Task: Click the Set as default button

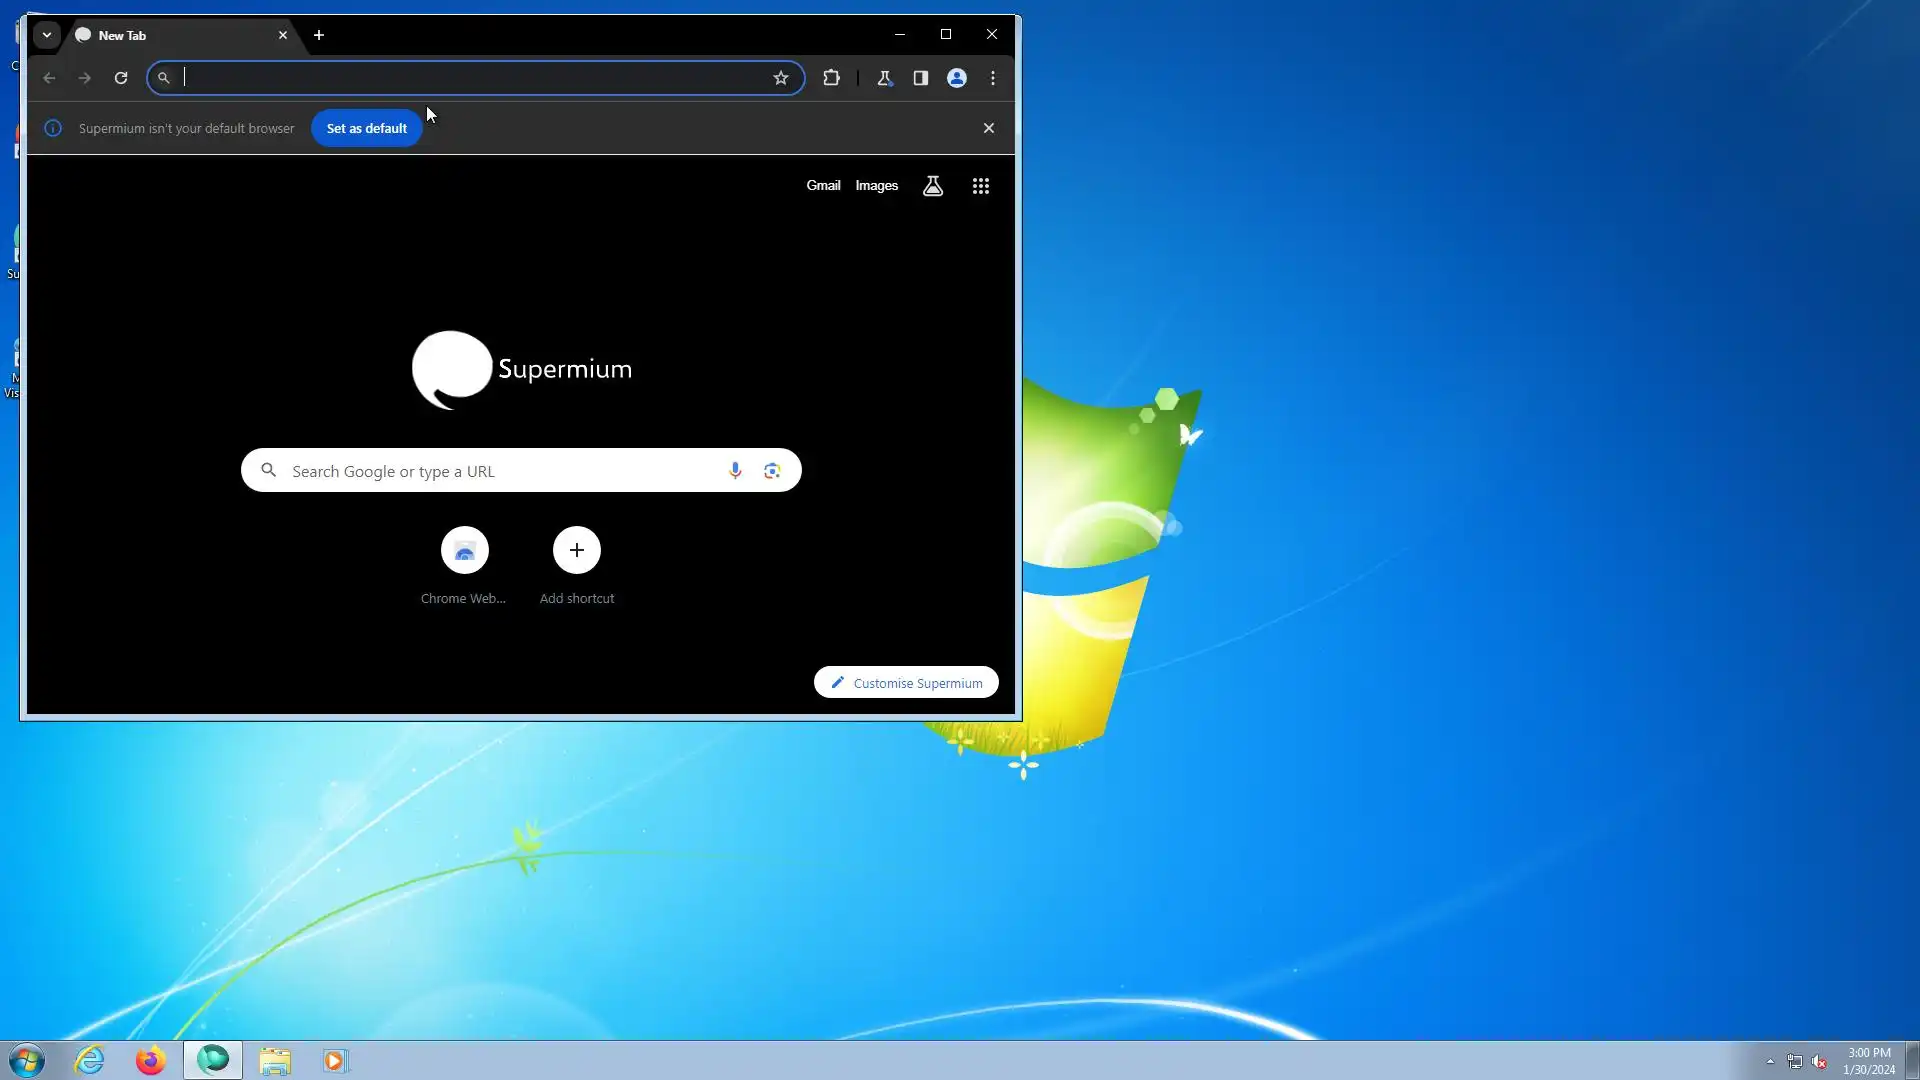Action: click(366, 128)
